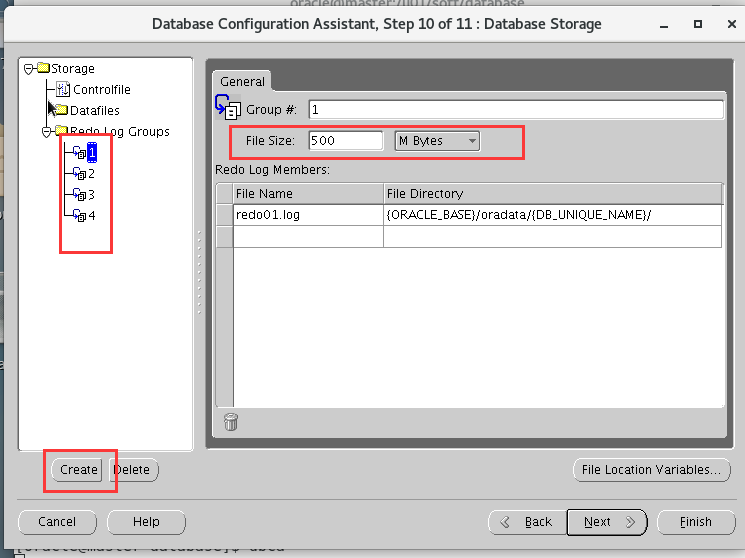The height and width of the screenshot is (558, 745).
Task: Switch to the General tab
Action: (242, 81)
